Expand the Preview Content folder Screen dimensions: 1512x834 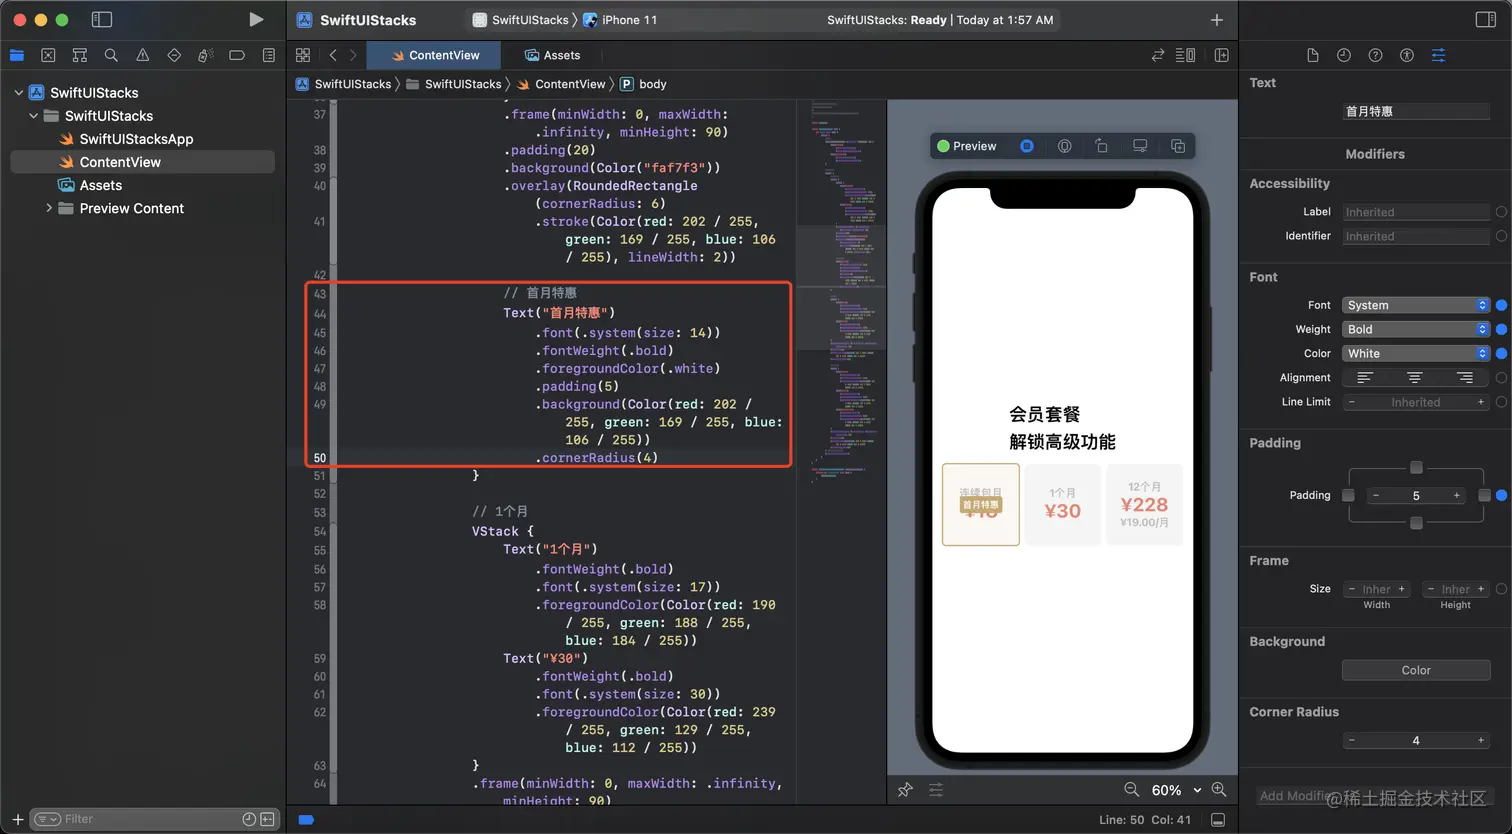(48, 208)
